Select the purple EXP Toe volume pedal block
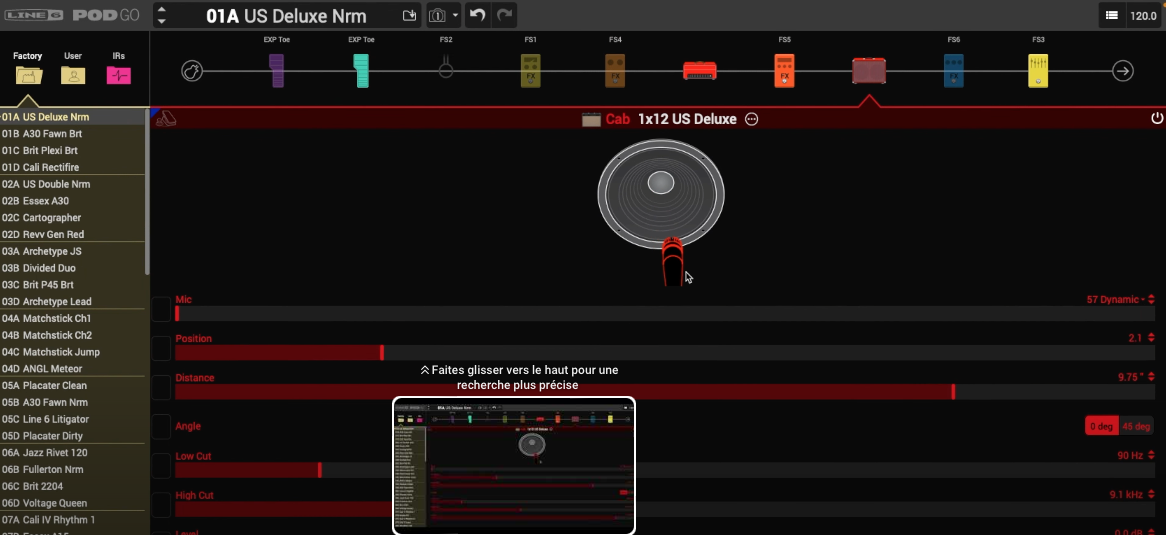 pos(277,71)
